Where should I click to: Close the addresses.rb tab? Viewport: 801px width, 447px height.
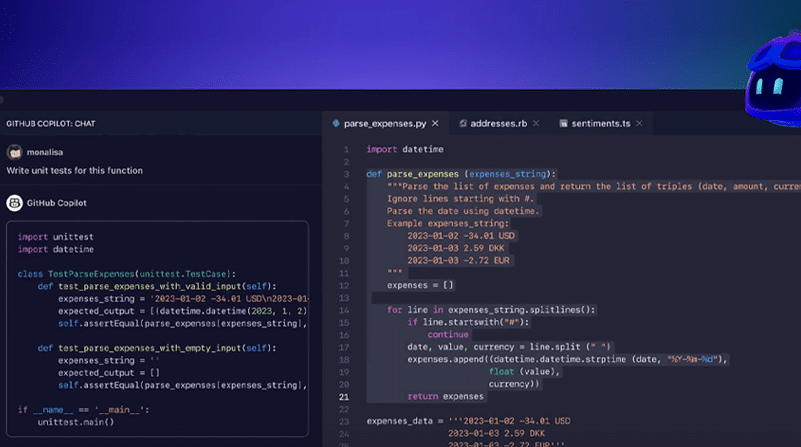click(536, 124)
